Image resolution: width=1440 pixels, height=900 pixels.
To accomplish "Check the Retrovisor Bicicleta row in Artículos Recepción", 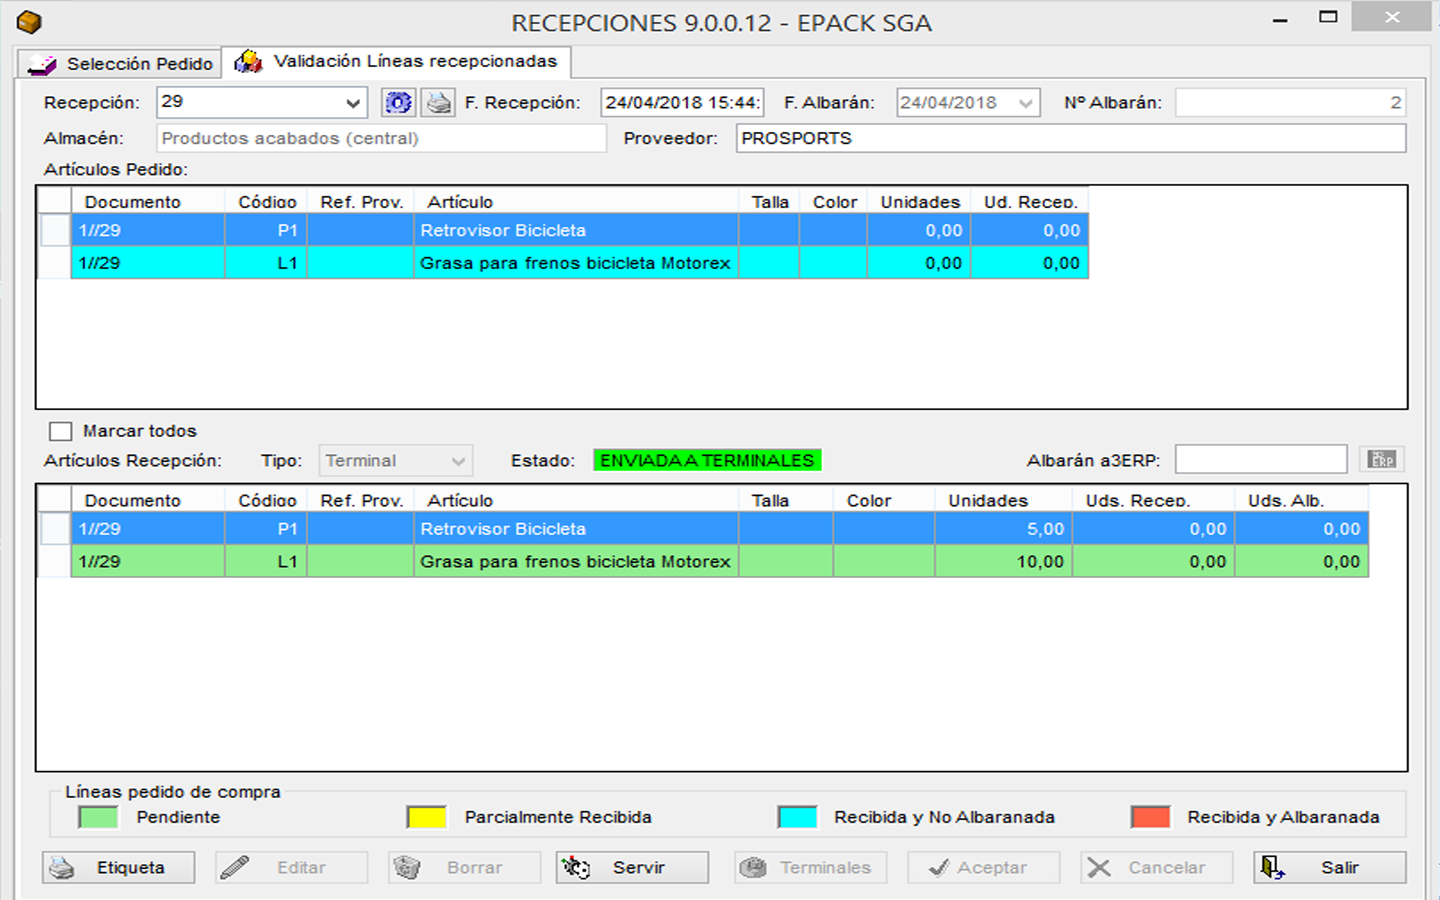I will [55, 529].
